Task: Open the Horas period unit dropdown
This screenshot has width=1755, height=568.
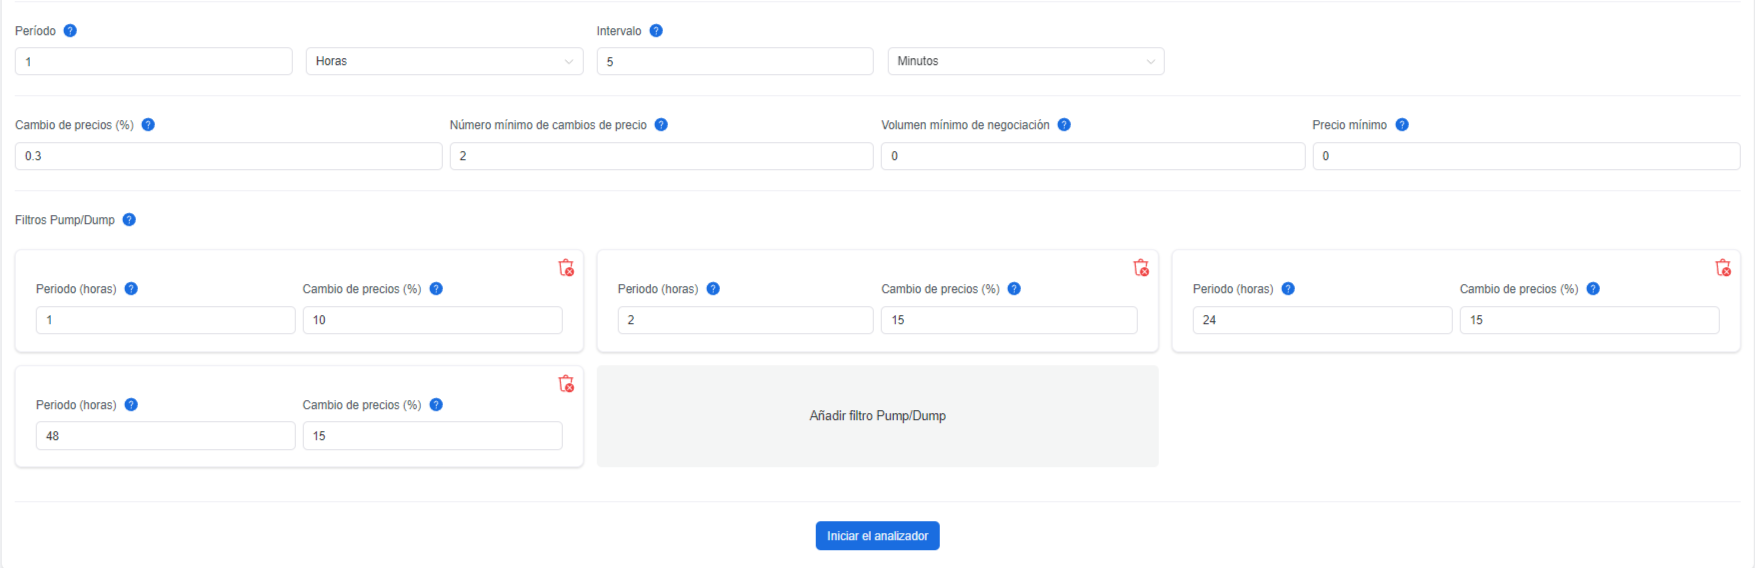Action: (x=445, y=61)
